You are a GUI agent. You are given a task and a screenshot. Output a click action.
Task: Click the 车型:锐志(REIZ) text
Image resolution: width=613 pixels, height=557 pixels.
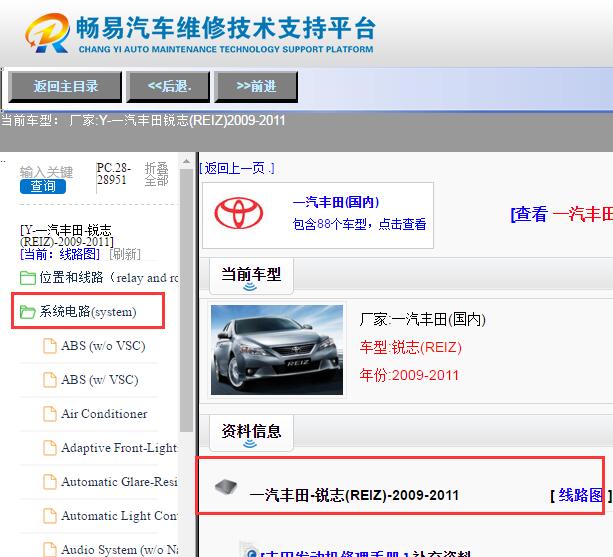[x=410, y=347]
